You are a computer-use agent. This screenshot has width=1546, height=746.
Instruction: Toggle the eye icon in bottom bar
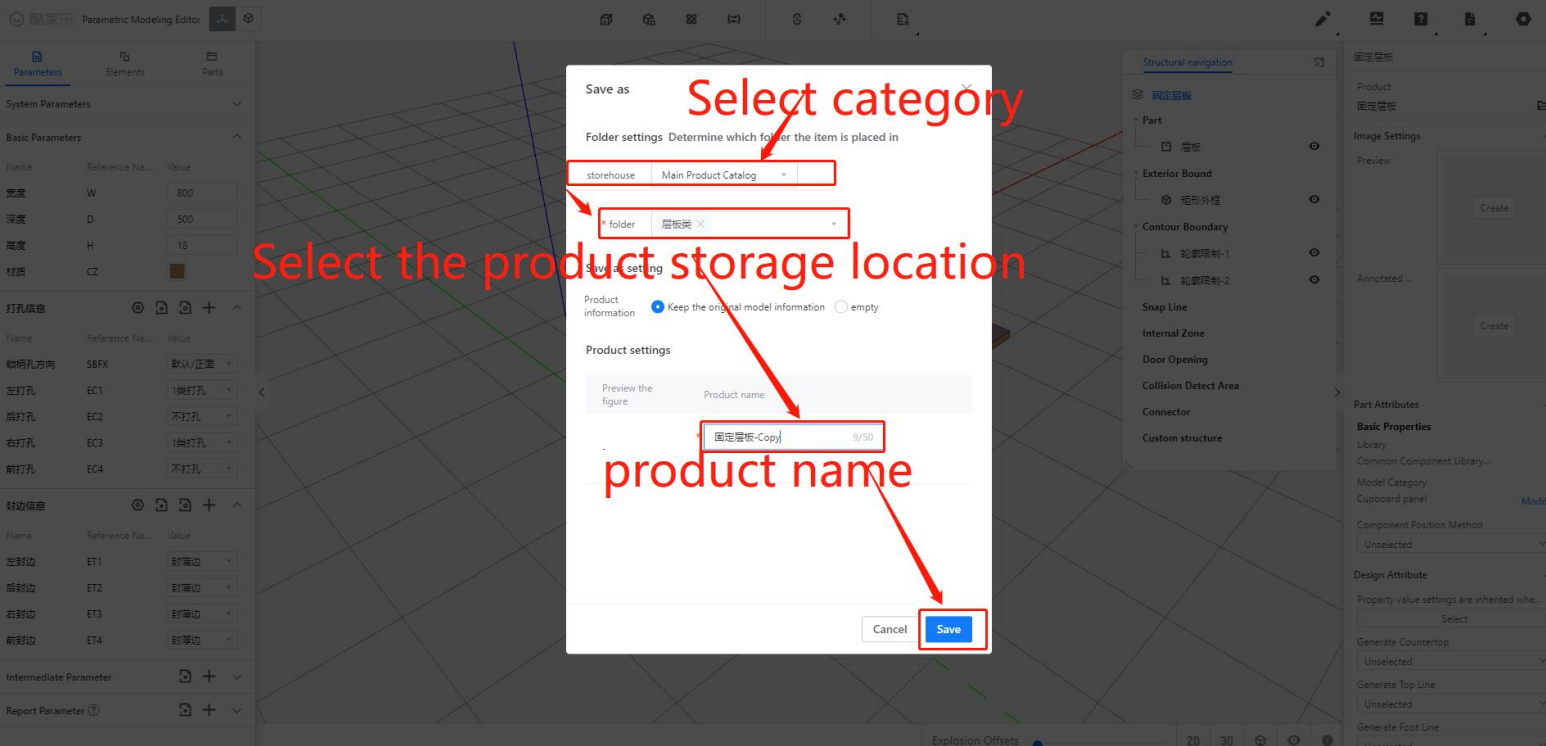click(x=1293, y=740)
